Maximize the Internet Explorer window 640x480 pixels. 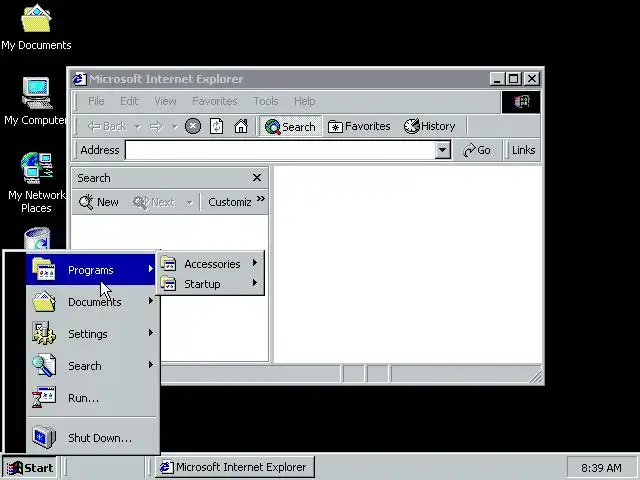click(513, 78)
